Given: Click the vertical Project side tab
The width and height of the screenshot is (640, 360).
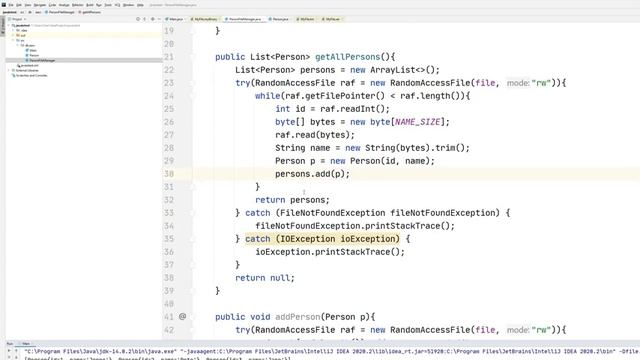Looking at the screenshot, I should (x=2, y=25).
